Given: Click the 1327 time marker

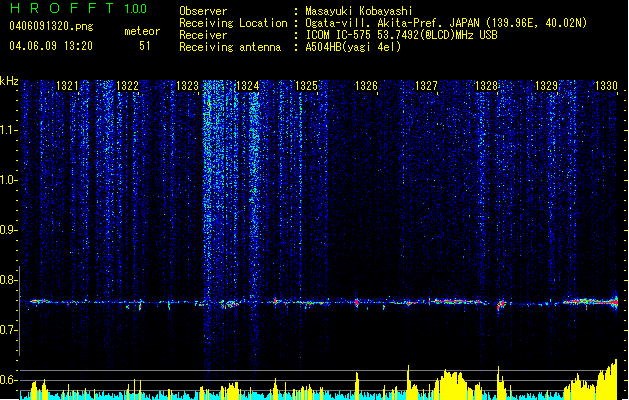Looking at the screenshot, I should [x=426, y=85].
